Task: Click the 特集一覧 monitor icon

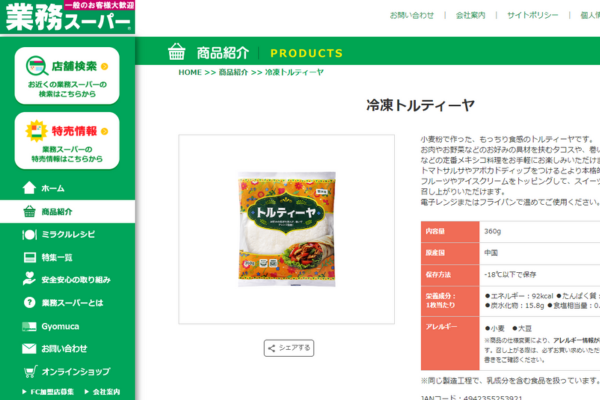Action: (29, 257)
